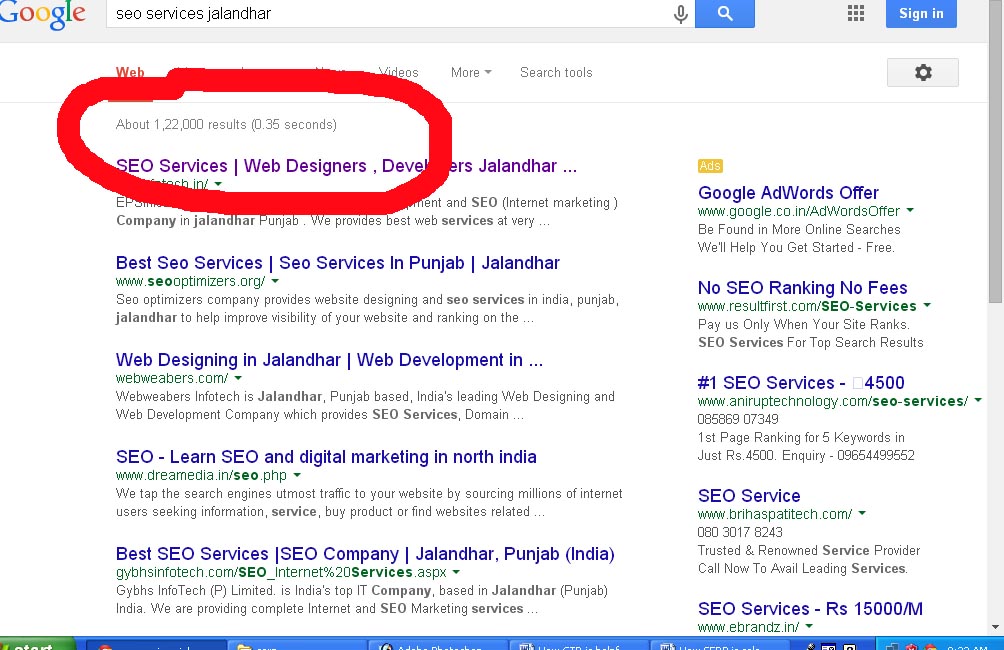Screen dimensions: 1004x650
Task: Open the SEO Services Web Designers result
Action: pyautogui.click(x=346, y=166)
